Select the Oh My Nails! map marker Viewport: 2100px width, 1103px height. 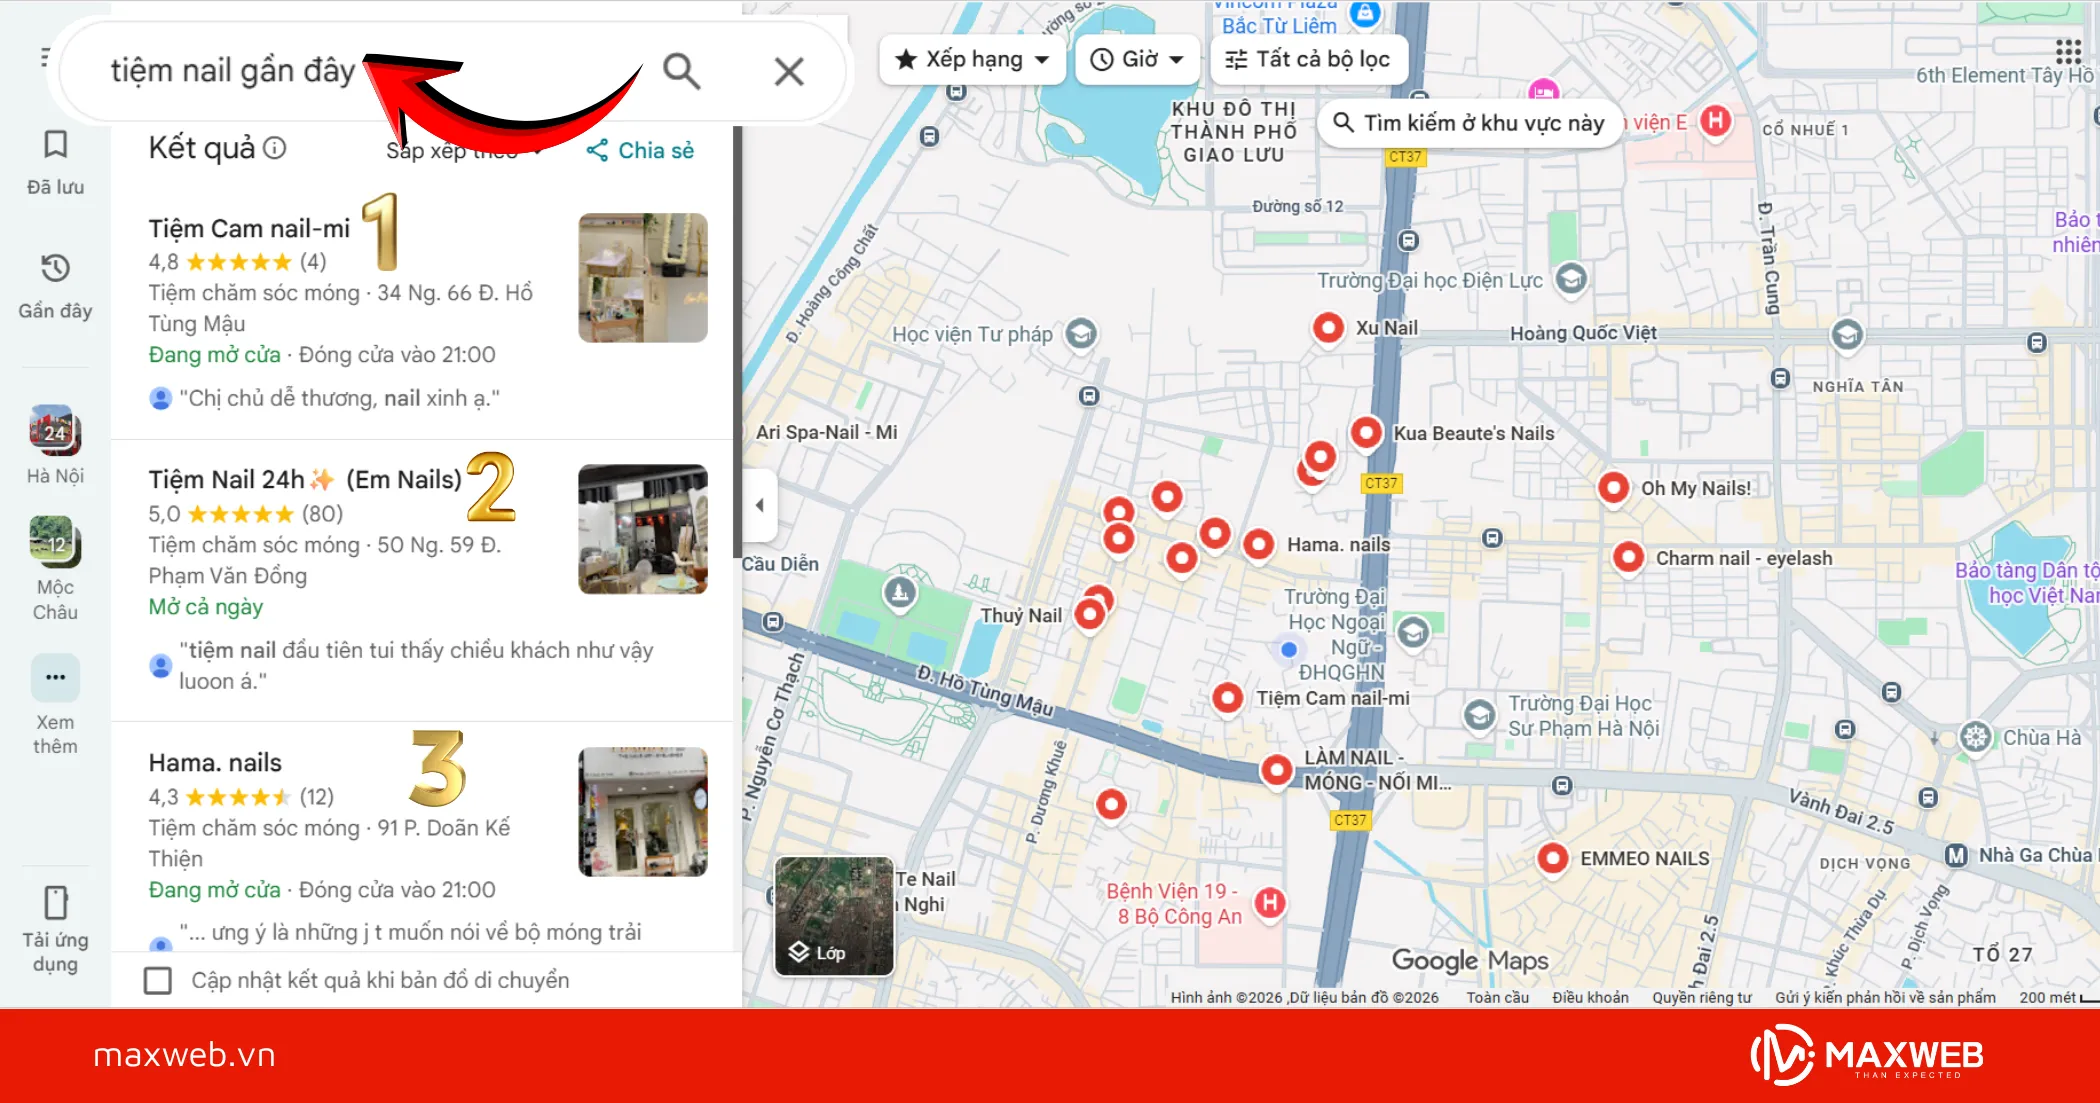coord(1613,488)
